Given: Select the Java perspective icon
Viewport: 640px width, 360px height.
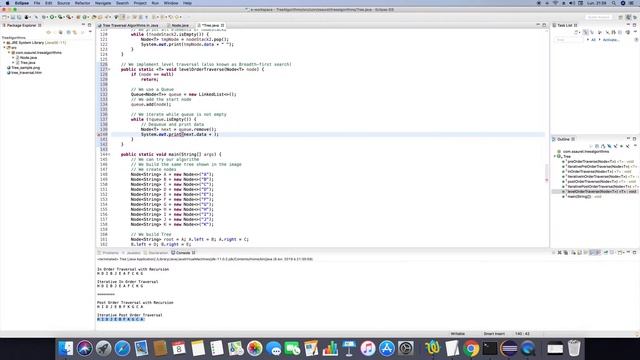Looking at the screenshot, I should coord(629,17).
